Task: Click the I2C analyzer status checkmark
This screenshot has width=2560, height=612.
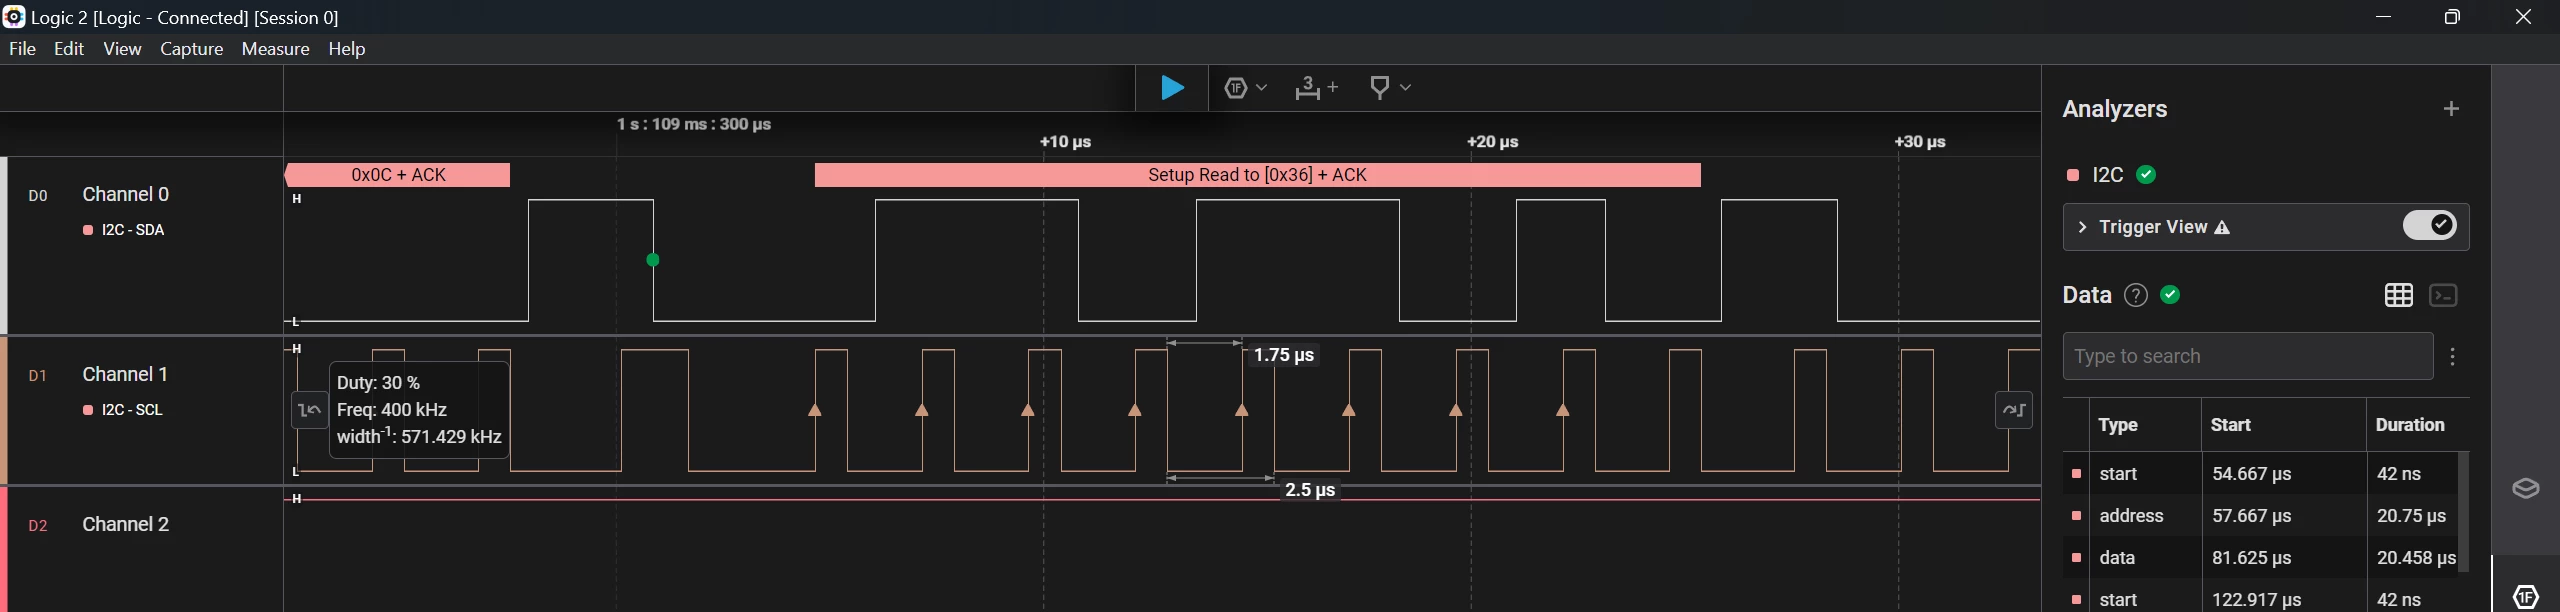Action: [x=2146, y=175]
